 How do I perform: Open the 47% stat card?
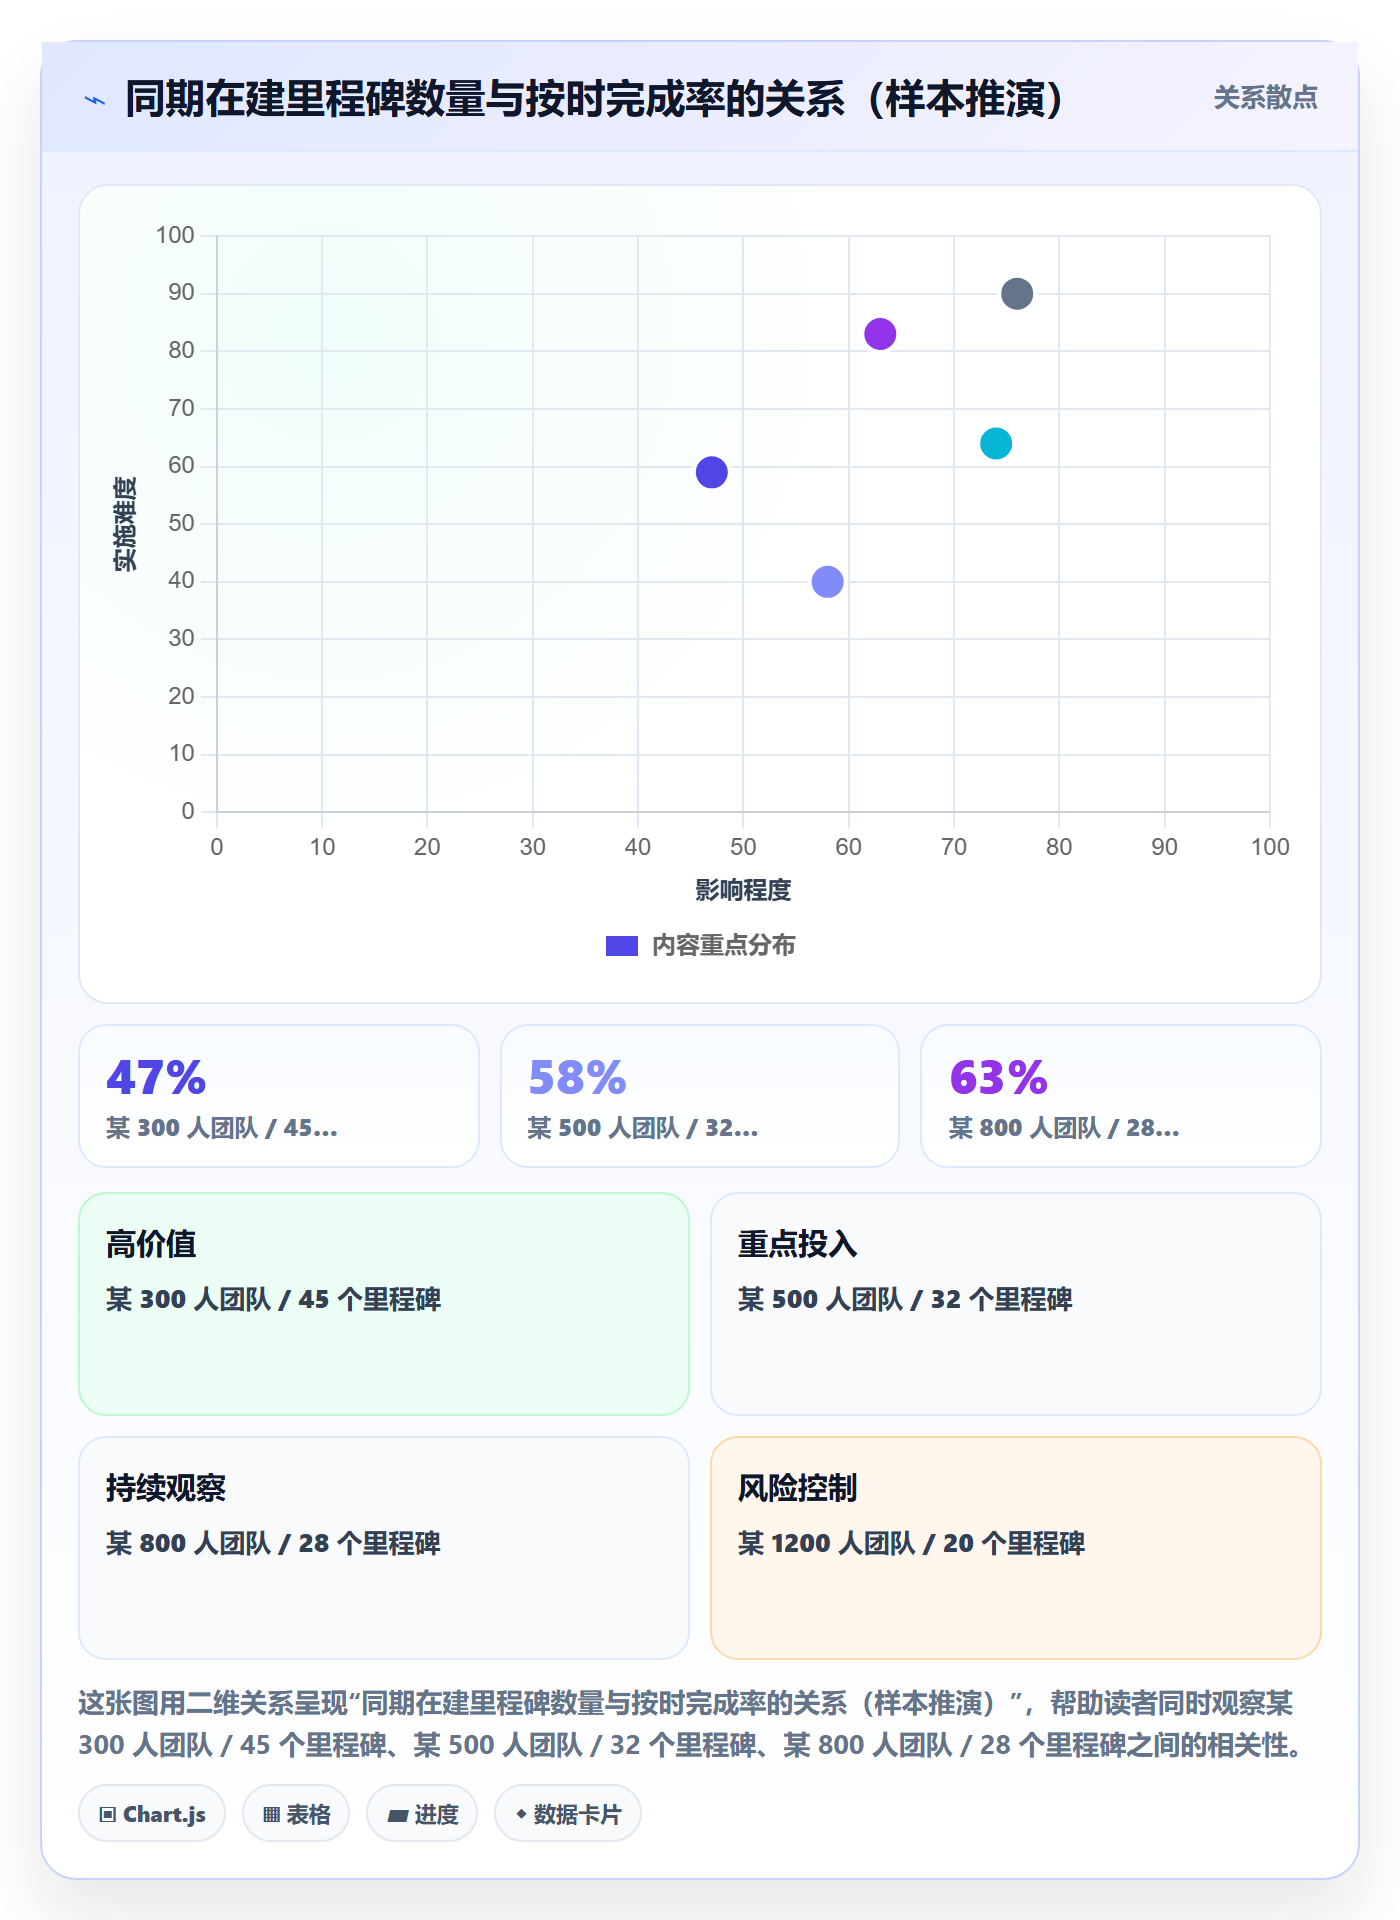279,1096
